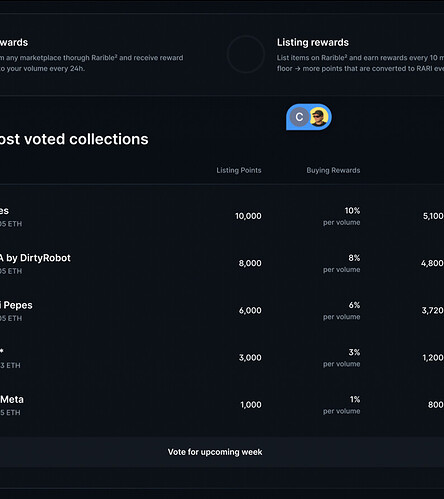The width and height of the screenshot is (444, 499).
Task: Open the Pepes collection row
Action: pyautogui.click(x=16, y=305)
